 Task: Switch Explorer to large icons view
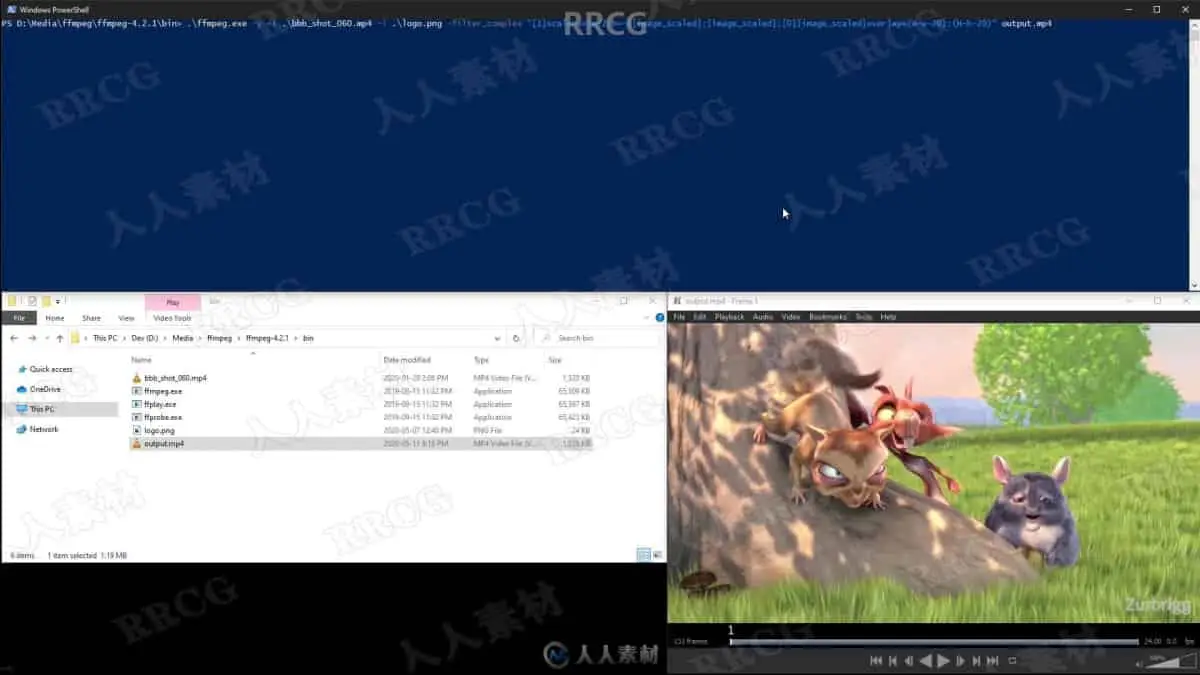click(657, 555)
